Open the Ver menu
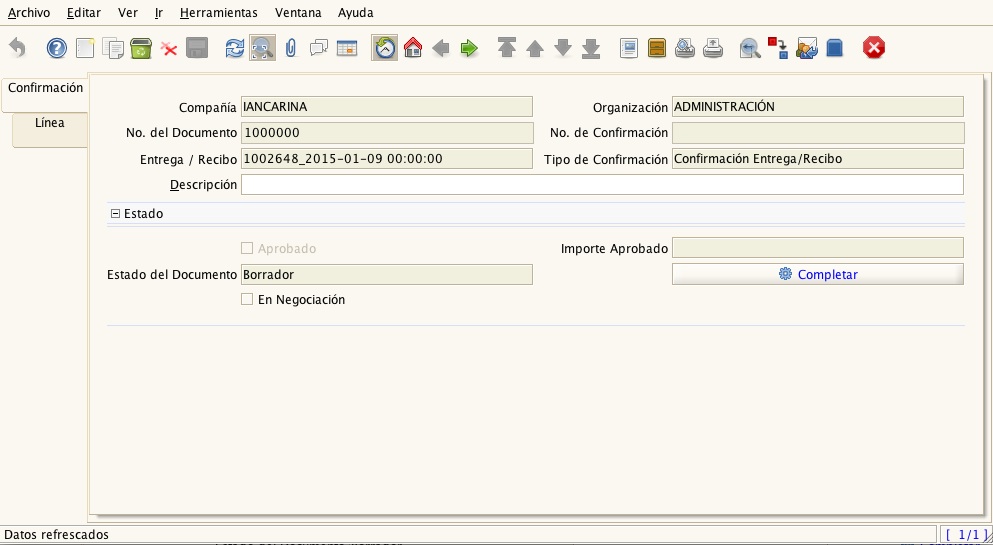 tap(128, 13)
